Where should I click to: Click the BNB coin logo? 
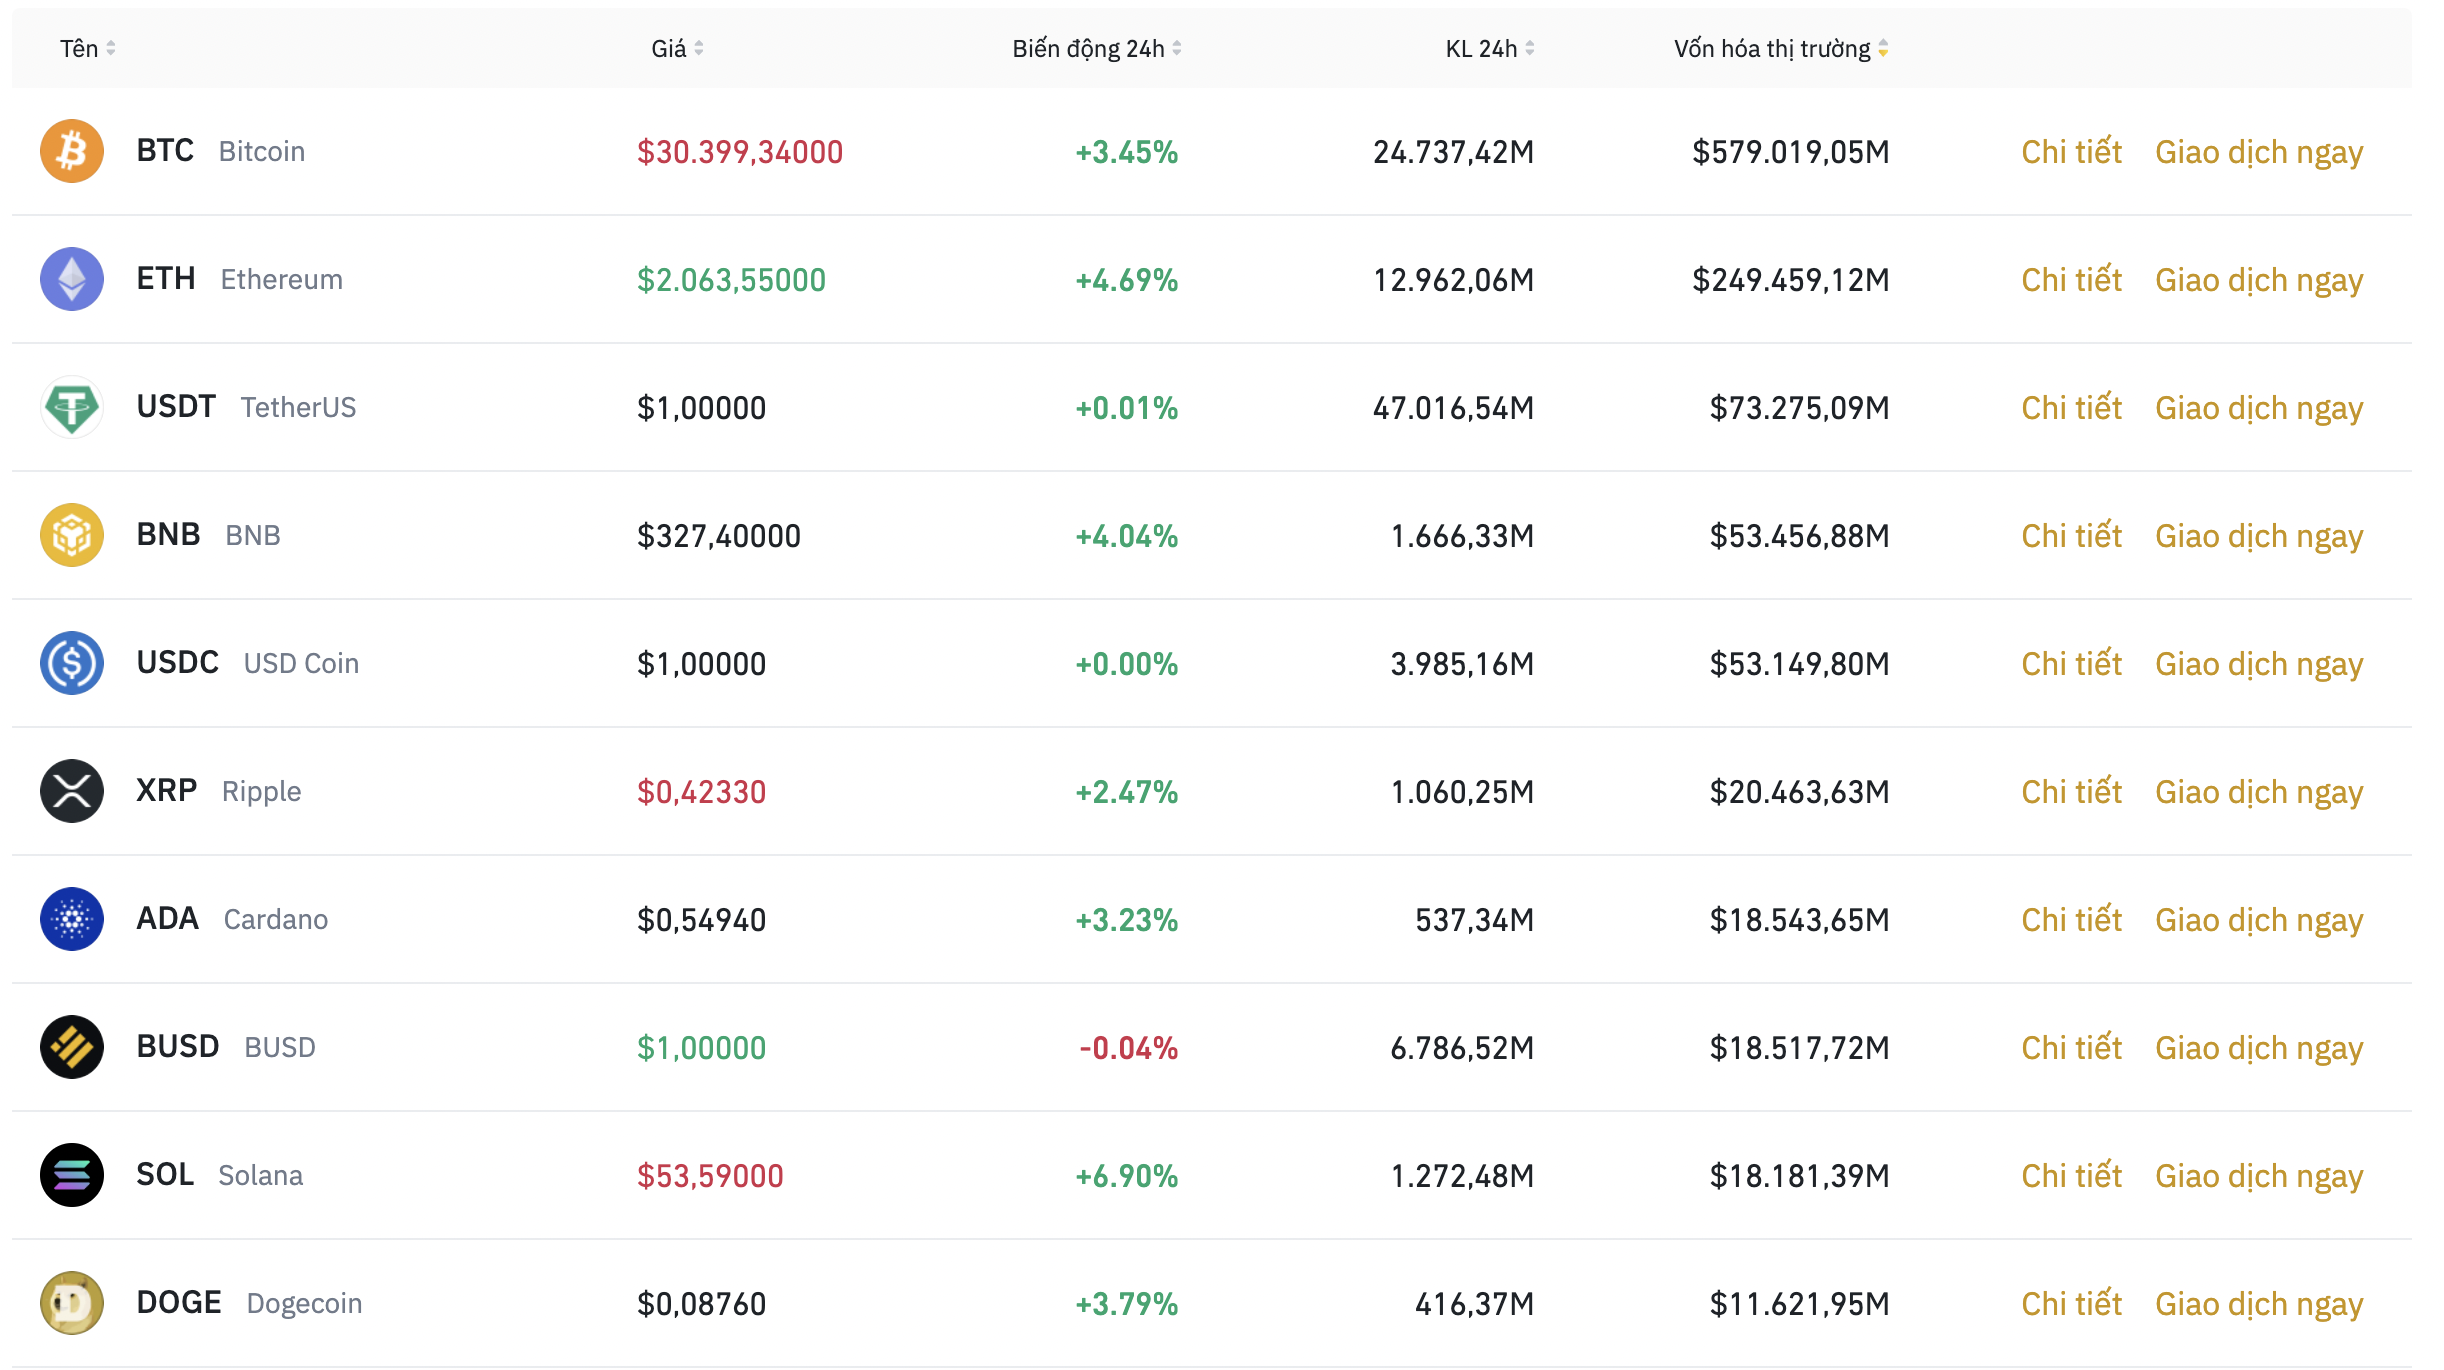(72, 535)
